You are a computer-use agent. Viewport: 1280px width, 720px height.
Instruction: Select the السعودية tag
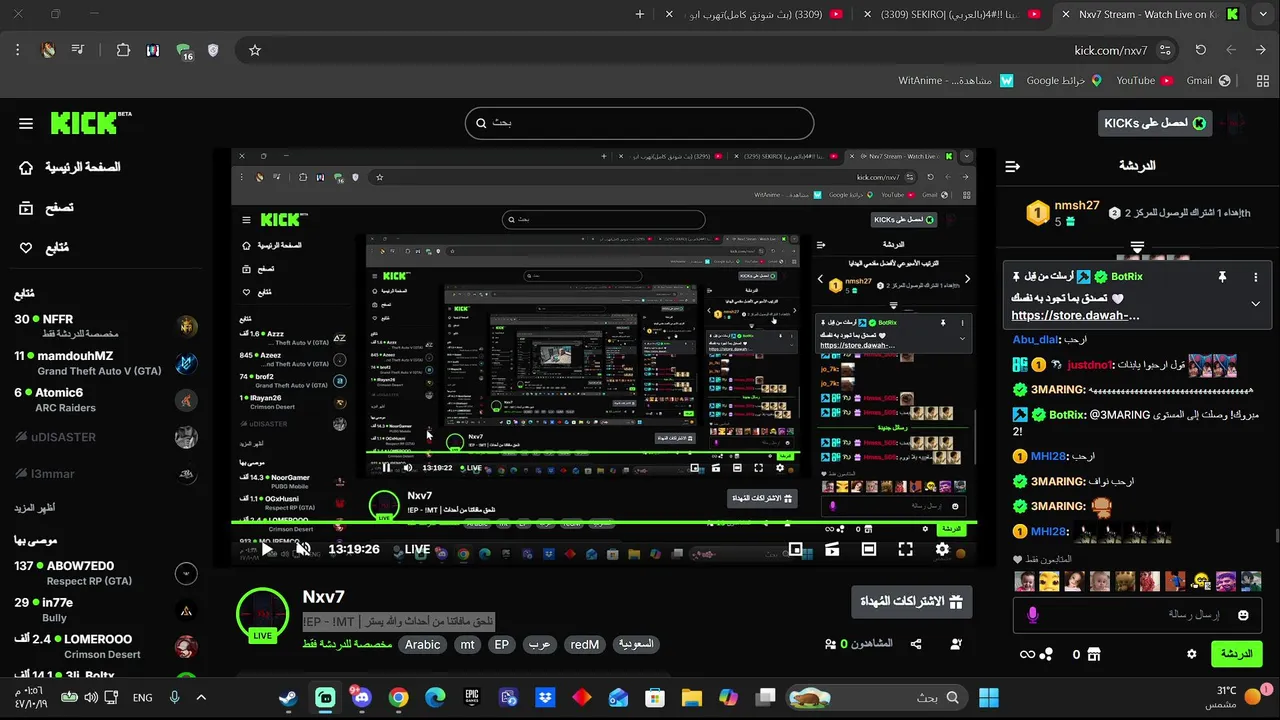(636, 645)
